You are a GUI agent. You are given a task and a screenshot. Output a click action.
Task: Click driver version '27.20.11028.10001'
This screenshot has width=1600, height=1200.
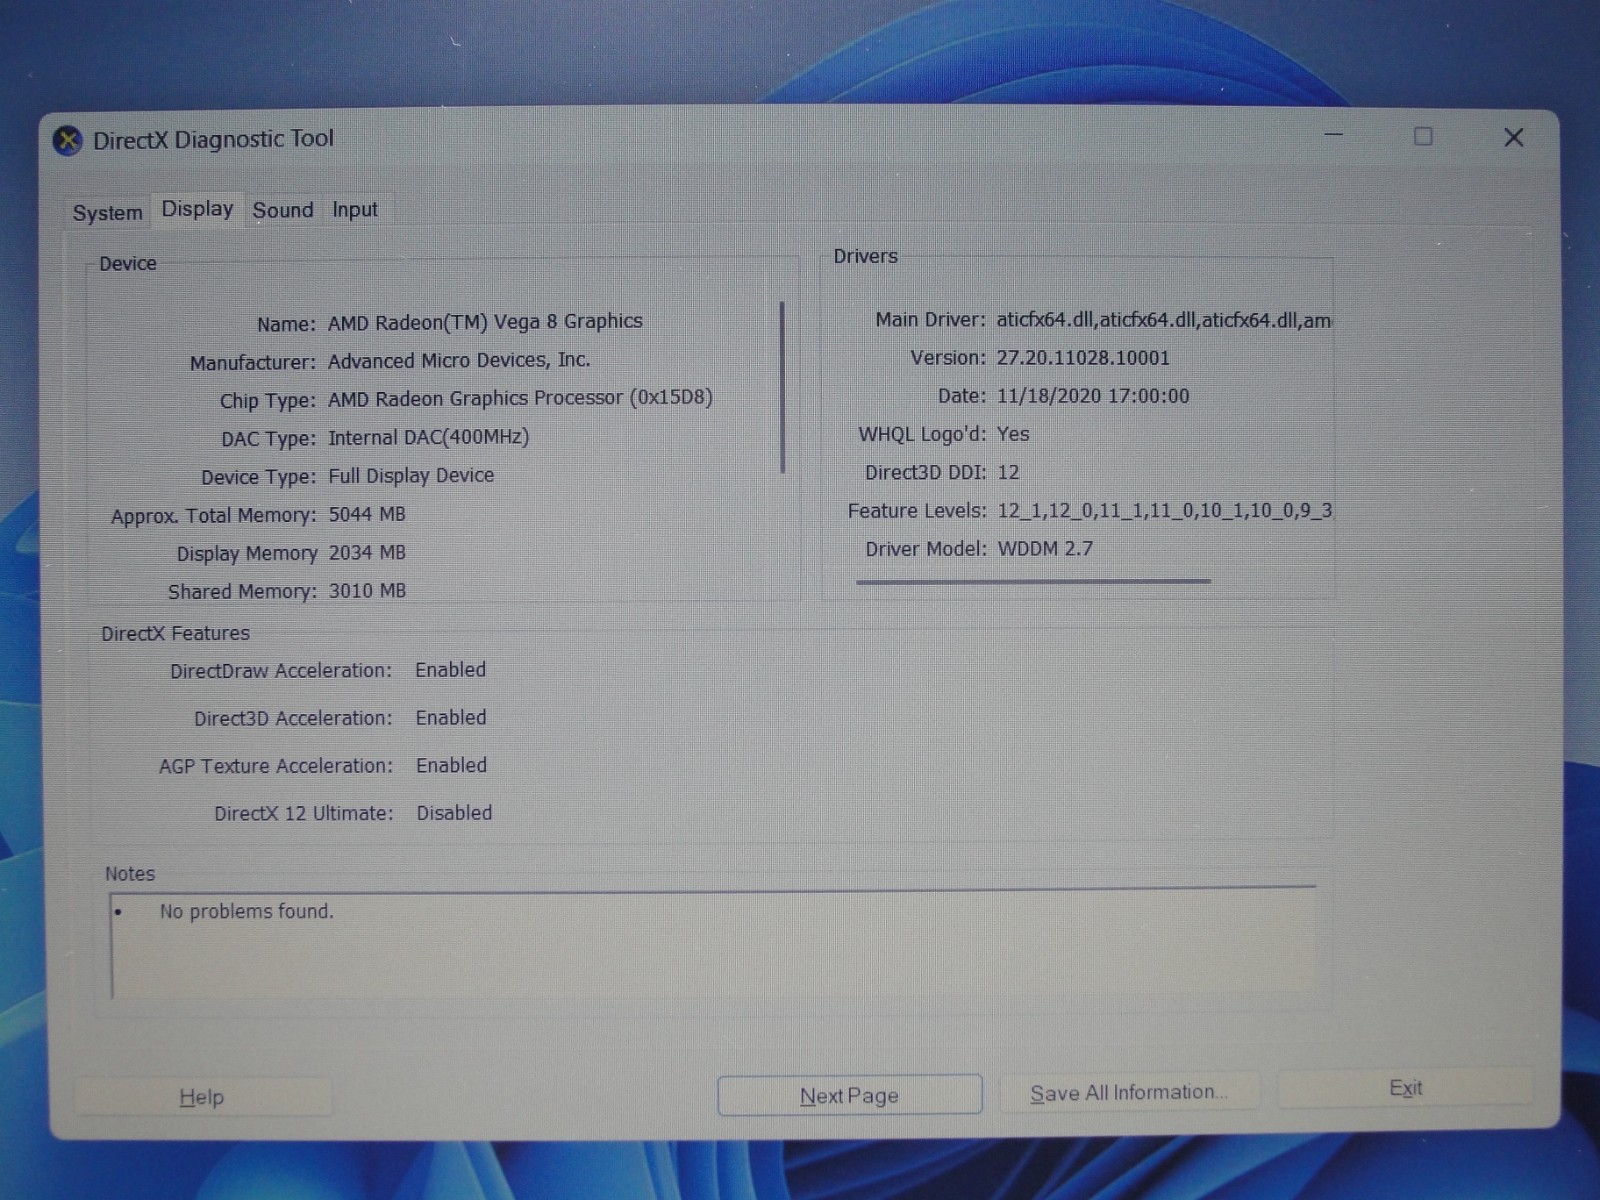coord(1083,358)
